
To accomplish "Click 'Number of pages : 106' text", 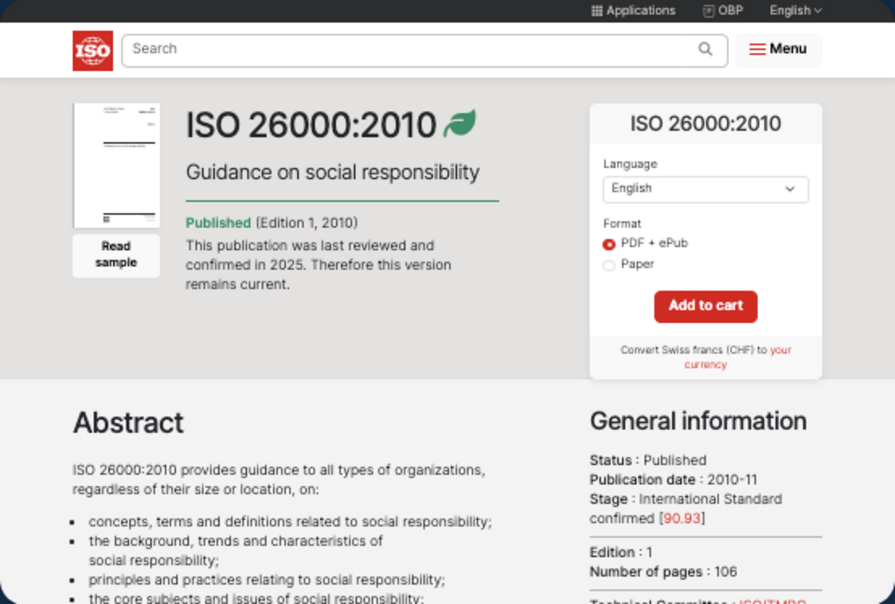I will (x=663, y=572).
